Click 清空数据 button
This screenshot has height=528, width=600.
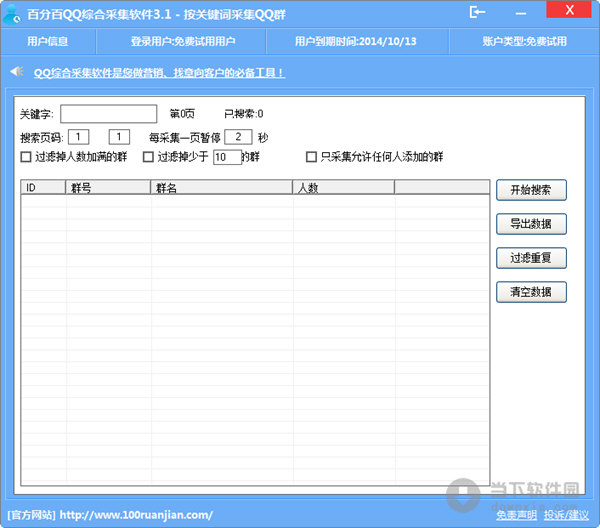pyautogui.click(x=531, y=292)
